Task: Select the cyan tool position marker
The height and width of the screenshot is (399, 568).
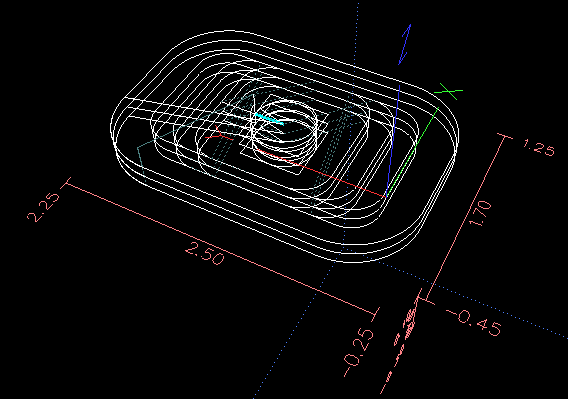Action: tap(269, 119)
